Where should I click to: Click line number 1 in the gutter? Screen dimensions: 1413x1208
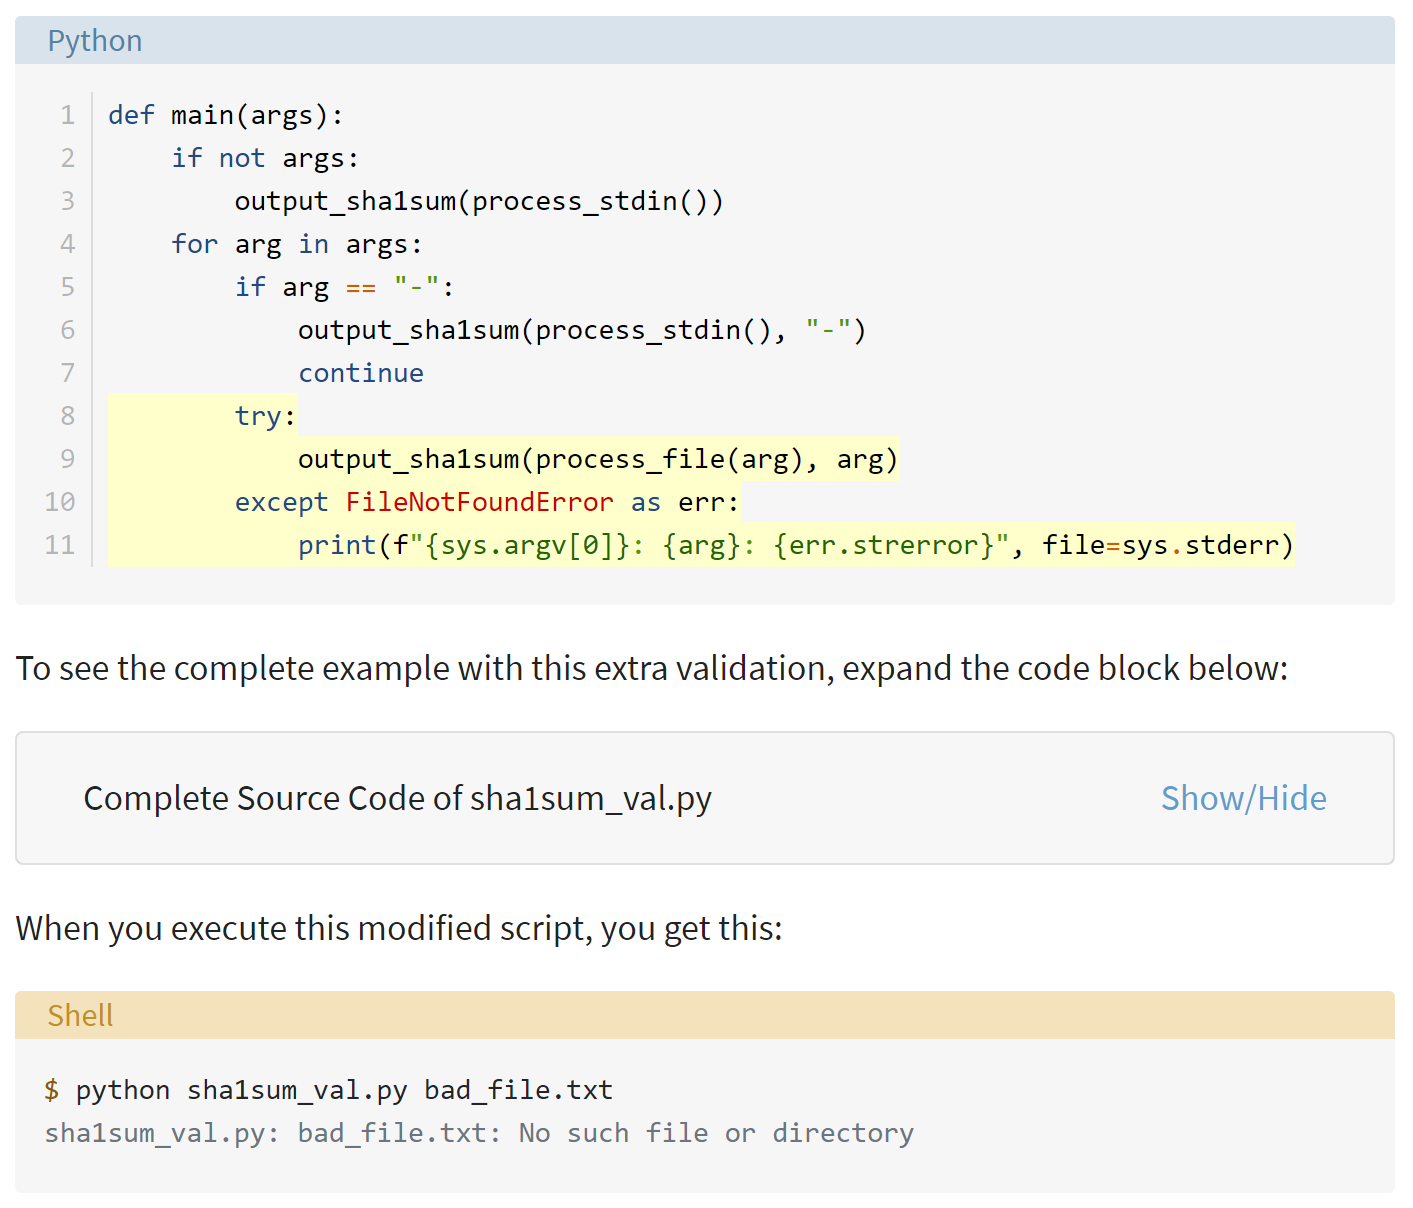(x=67, y=115)
